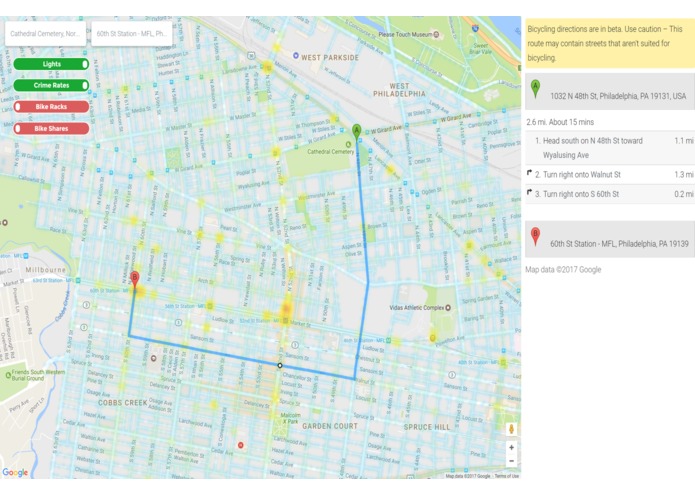The width and height of the screenshot is (695, 494).
Task: Enable the Bike Shares layer switch
Action: click(x=51, y=128)
